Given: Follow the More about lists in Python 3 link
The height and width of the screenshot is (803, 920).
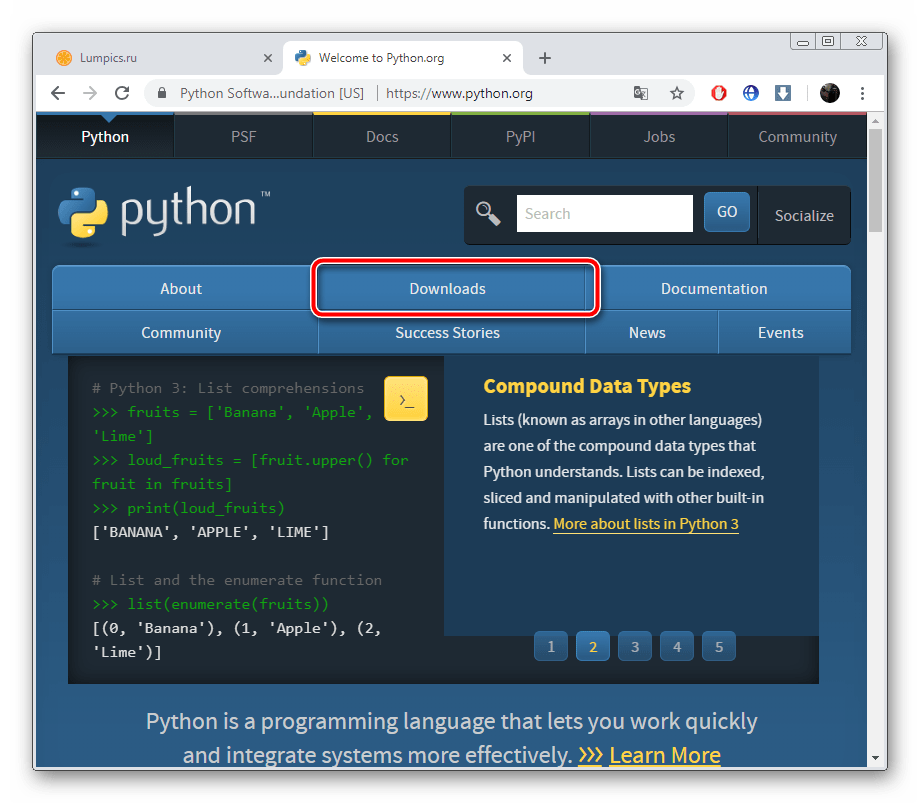Looking at the screenshot, I should pos(645,524).
